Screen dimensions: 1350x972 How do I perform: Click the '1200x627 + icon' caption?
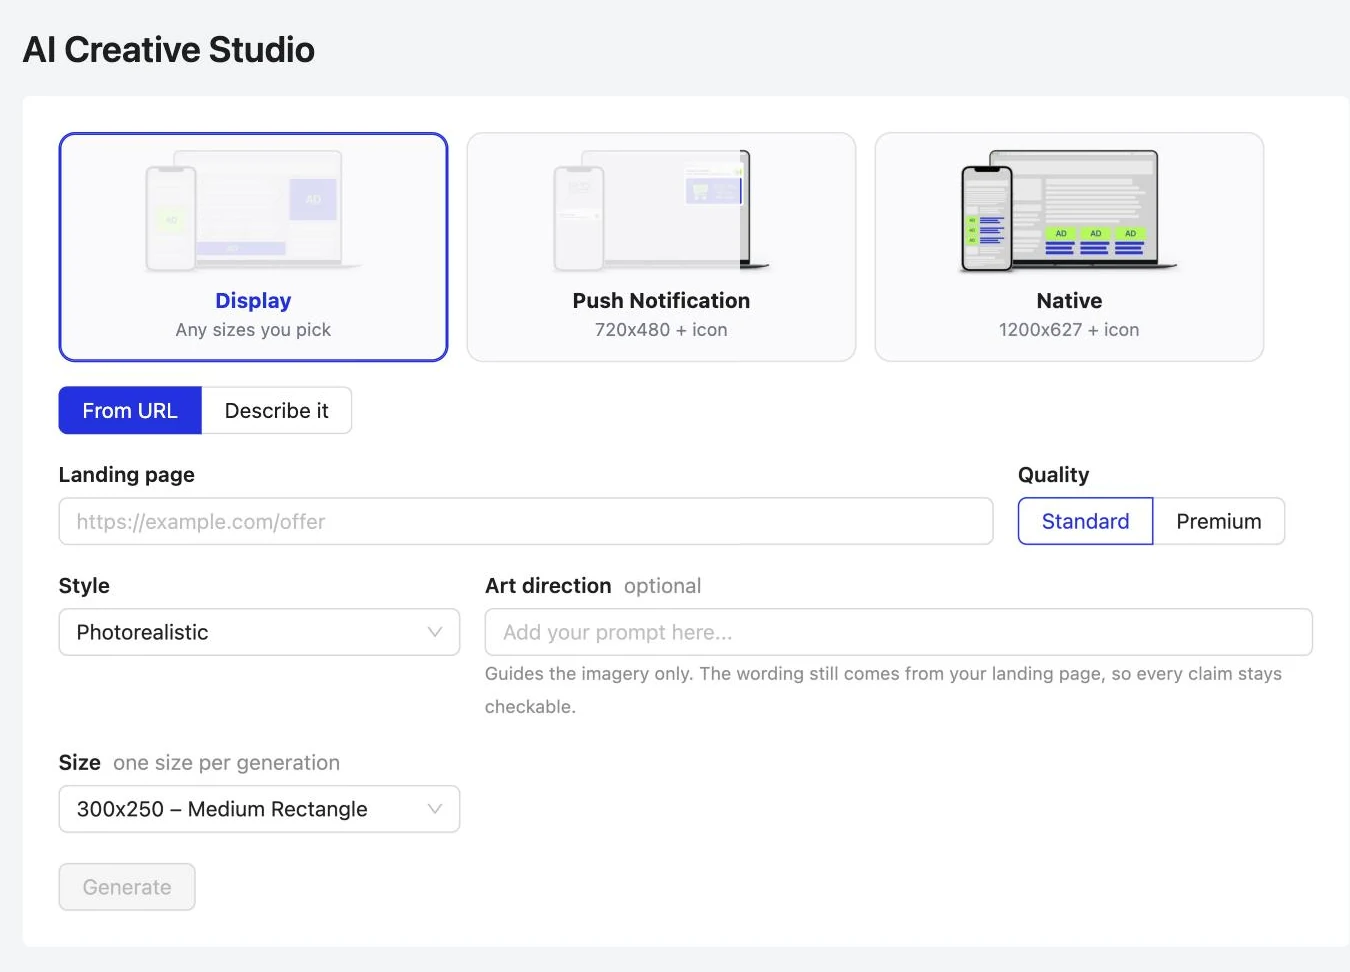click(x=1069, y=330)
